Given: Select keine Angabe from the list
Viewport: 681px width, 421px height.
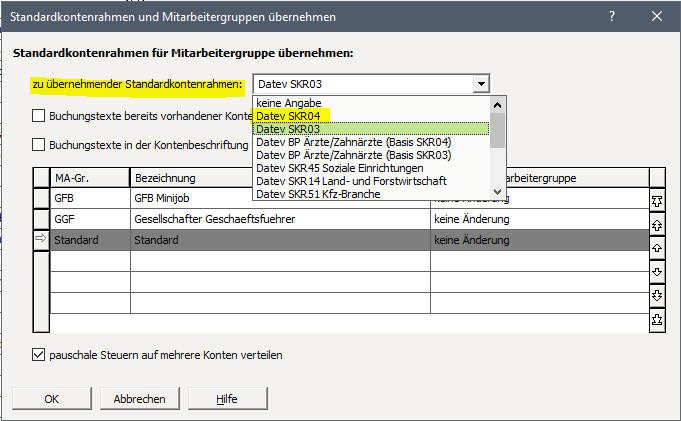Looking at the screenshot, I should (x=371, y=103).
